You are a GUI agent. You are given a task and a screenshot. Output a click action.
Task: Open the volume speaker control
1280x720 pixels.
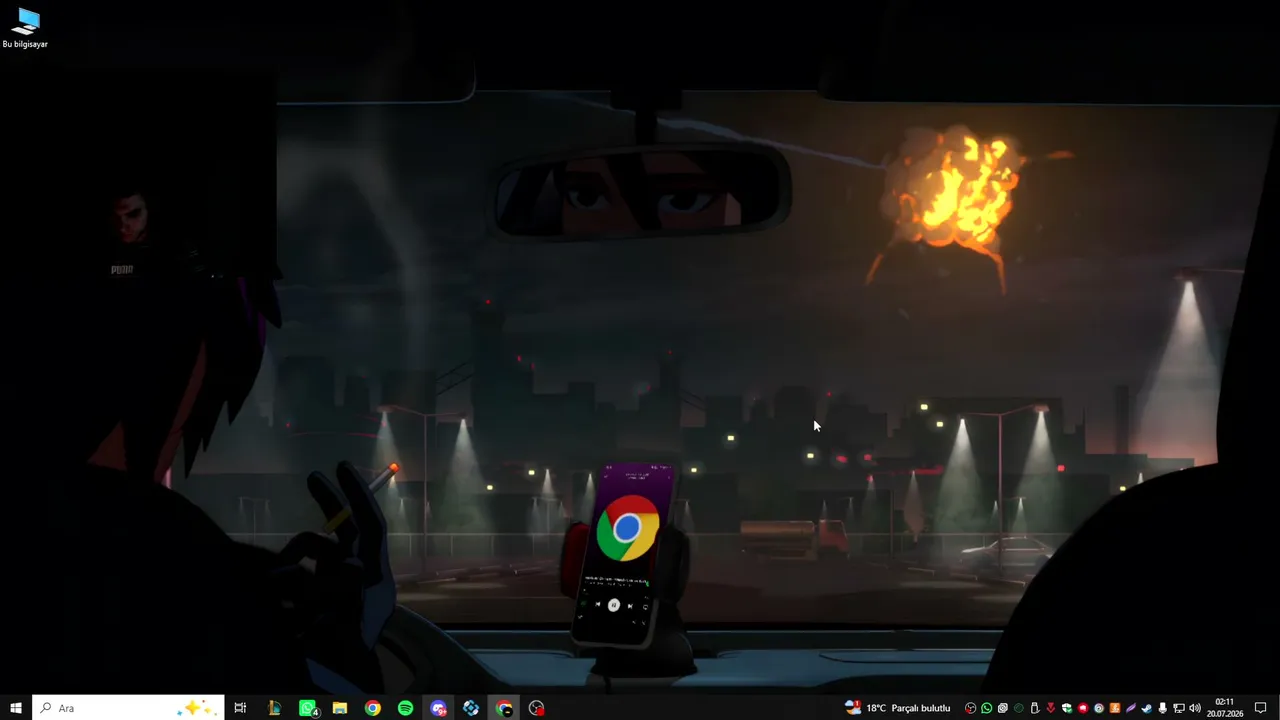point(1195,708)
